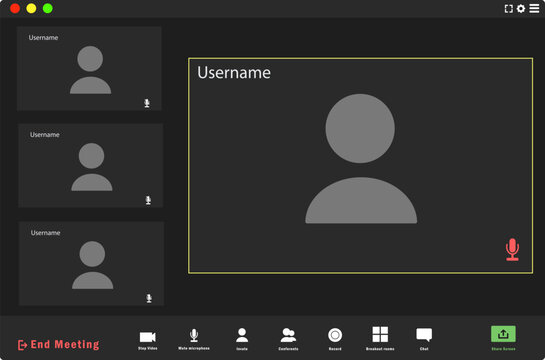Click End Meeting
The width and height of the screenshot is (545, 360).
58,345
